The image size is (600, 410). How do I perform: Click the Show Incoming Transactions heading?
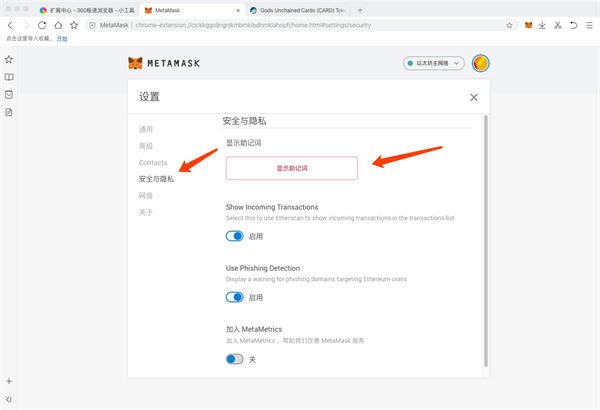[x=272, y=207]
